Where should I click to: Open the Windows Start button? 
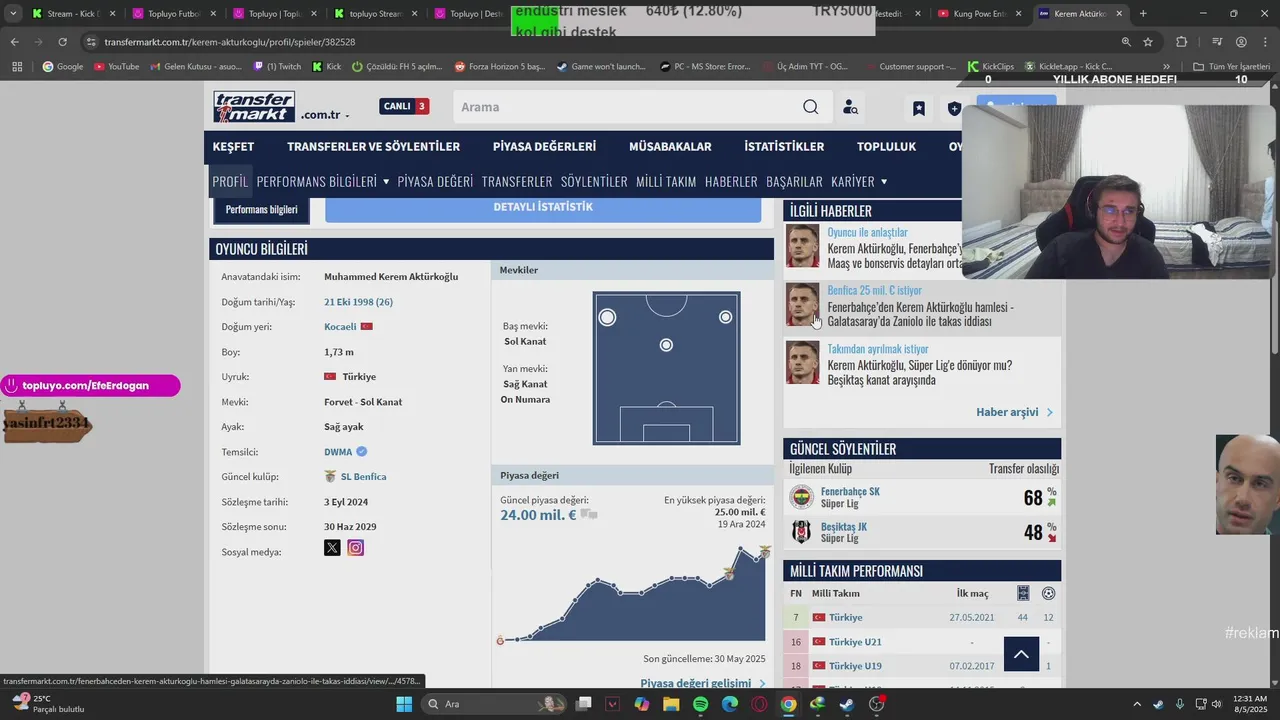pyautogui.click(x=404, y=704)
